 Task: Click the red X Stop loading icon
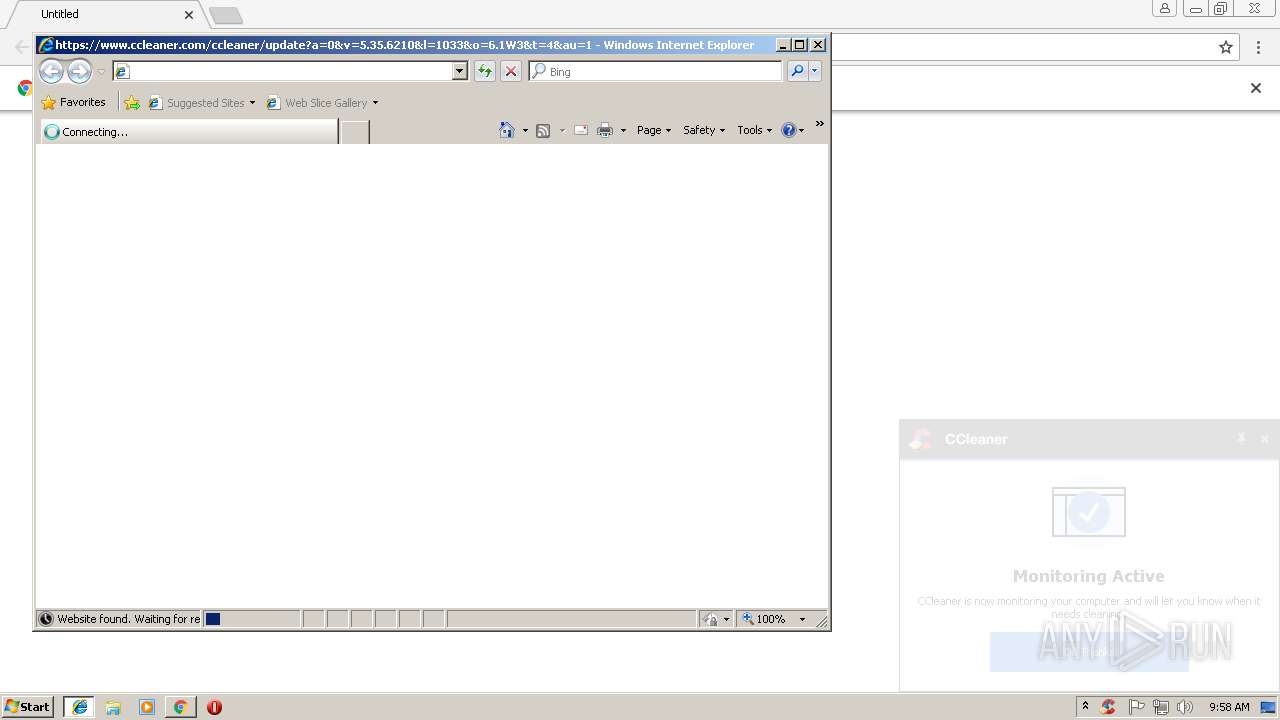511,71
